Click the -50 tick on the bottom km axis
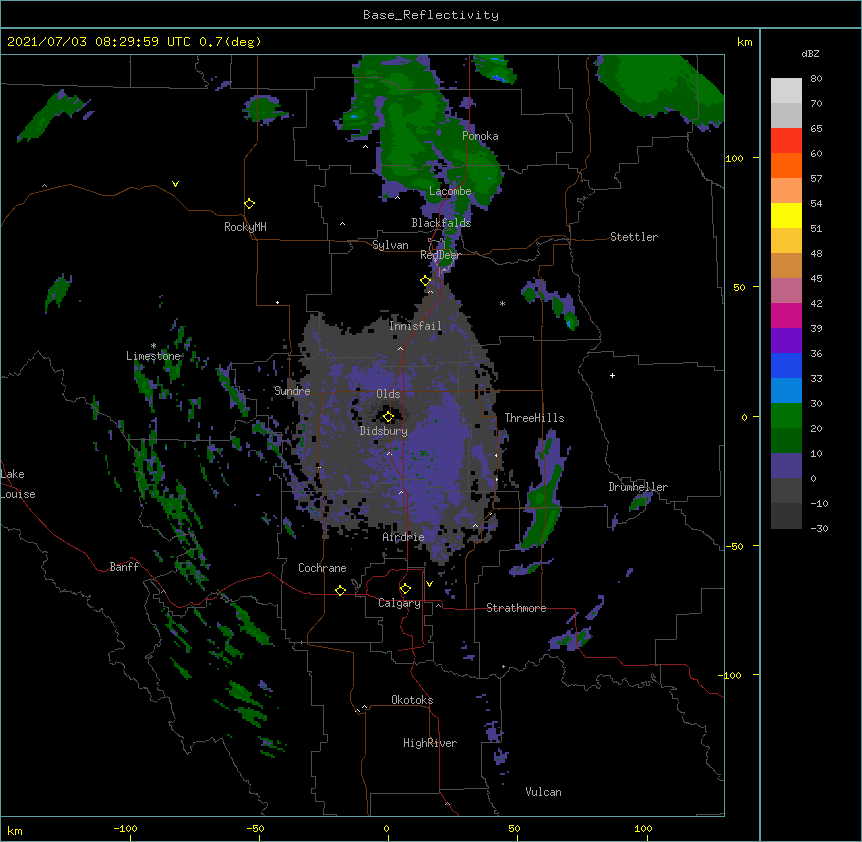 click(x=255, y=829)
